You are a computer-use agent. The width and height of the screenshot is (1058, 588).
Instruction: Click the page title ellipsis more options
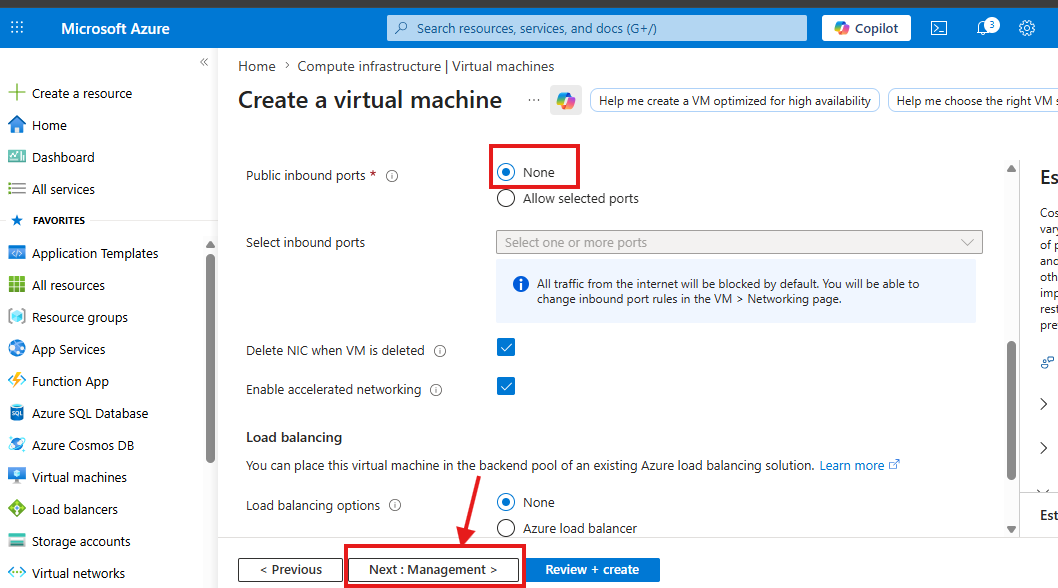click(534, 100)
